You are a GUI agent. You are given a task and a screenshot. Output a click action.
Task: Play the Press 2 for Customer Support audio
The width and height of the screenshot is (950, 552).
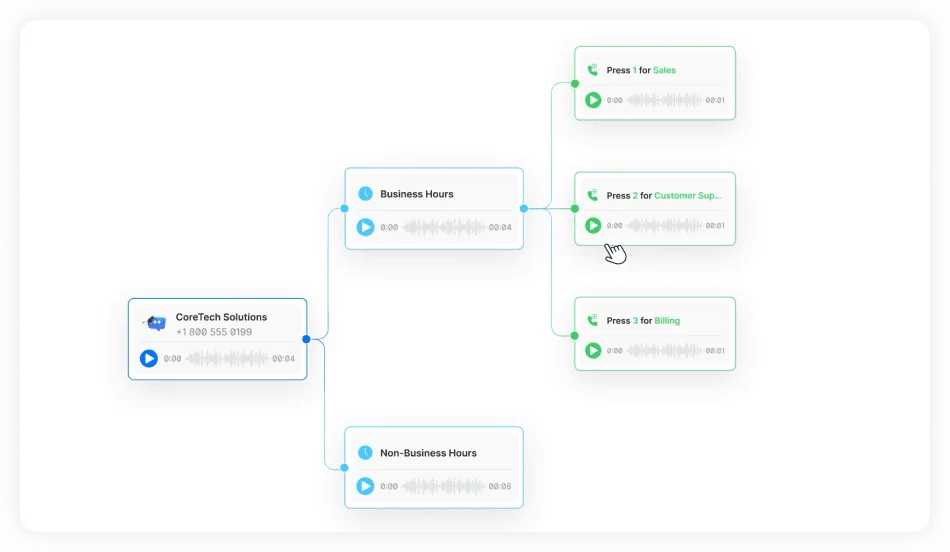(593, 225)
